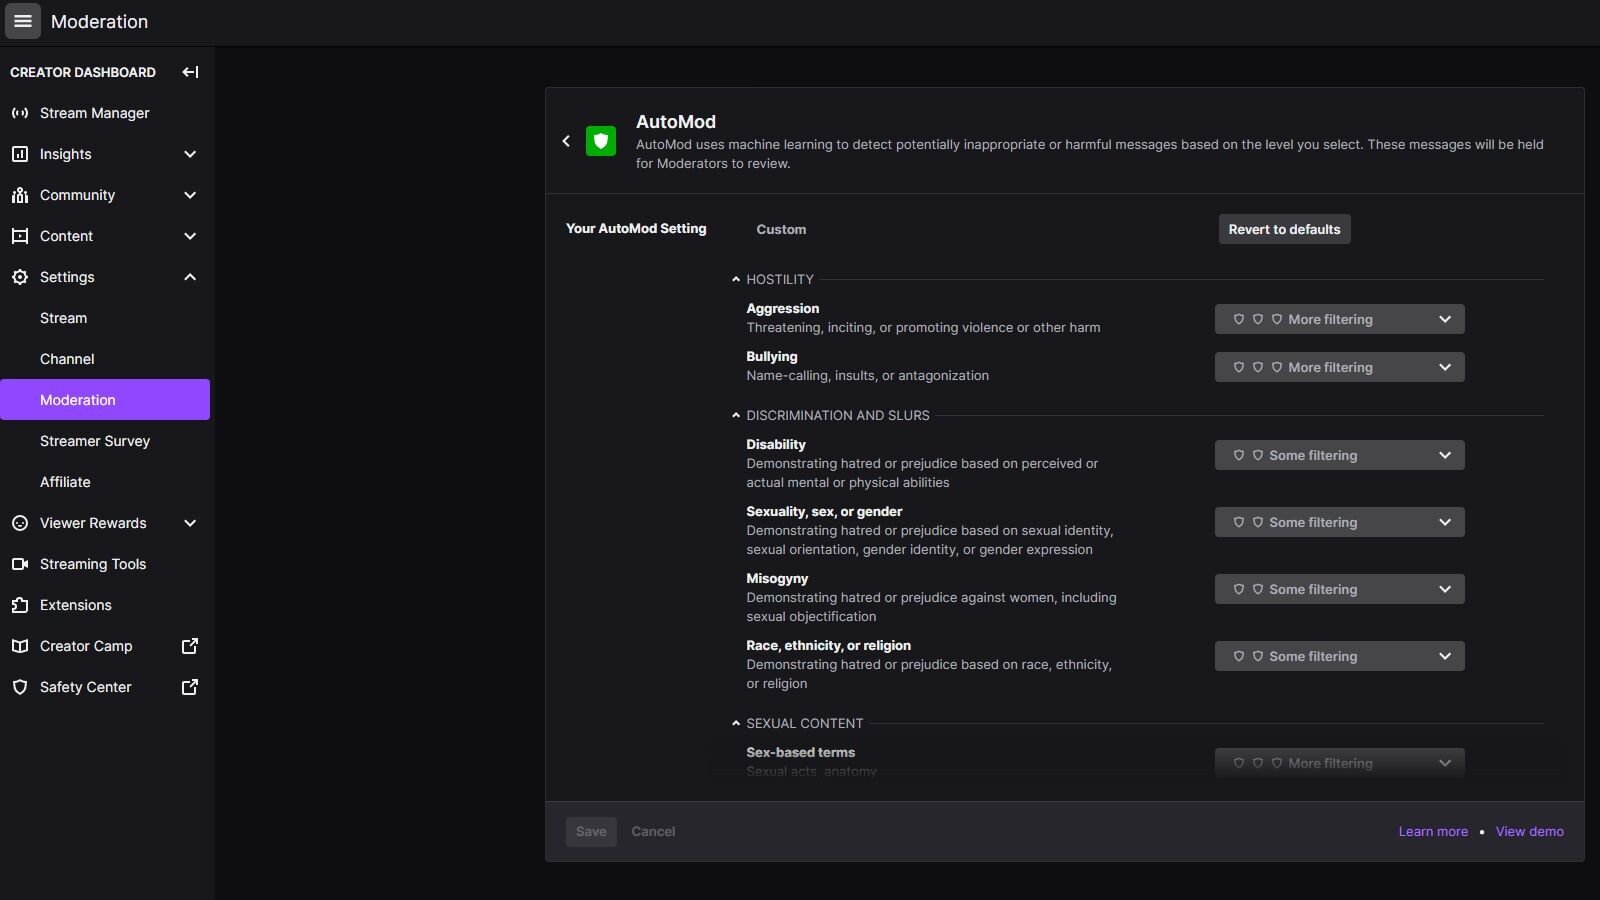Click the Stream Manager broadcast icon
The image size is (1600, 900).
19,113
